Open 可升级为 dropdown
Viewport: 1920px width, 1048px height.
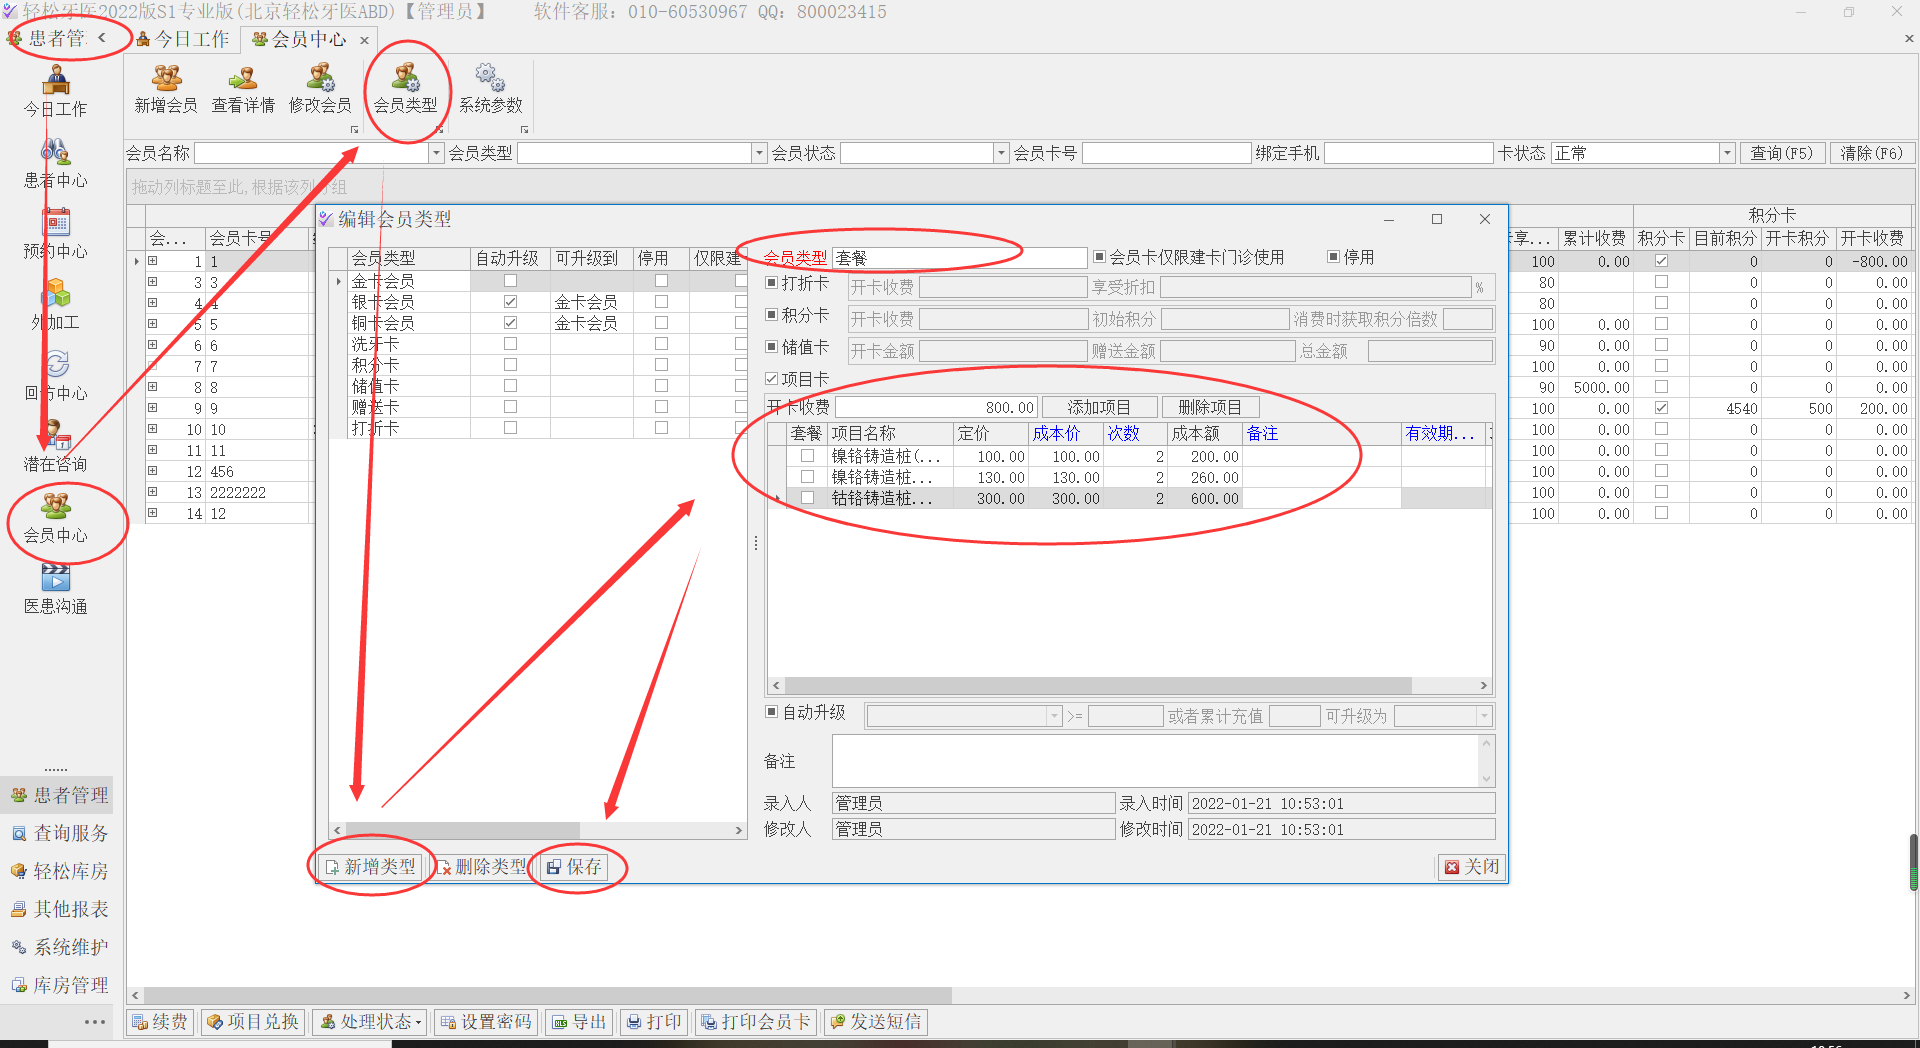pos(1484,716)
